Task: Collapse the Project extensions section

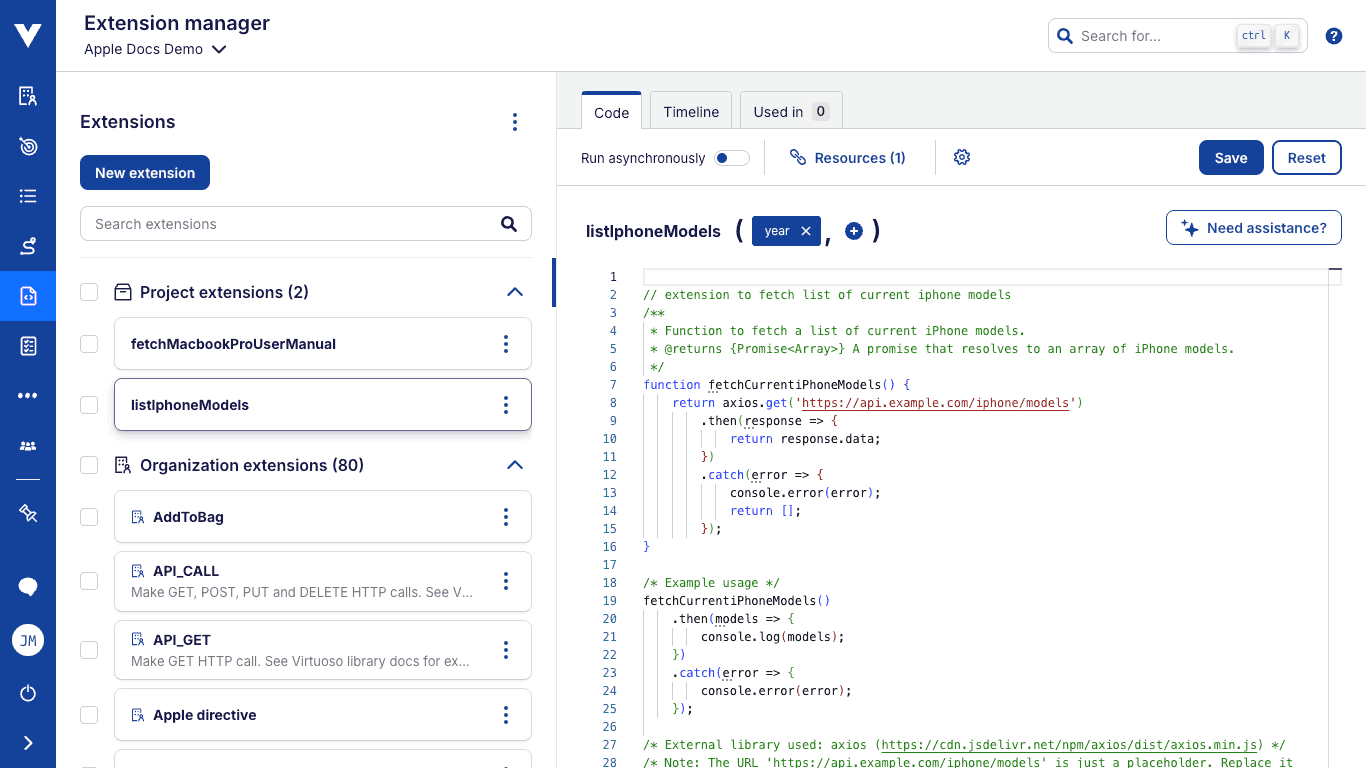Action: (515, 292)
